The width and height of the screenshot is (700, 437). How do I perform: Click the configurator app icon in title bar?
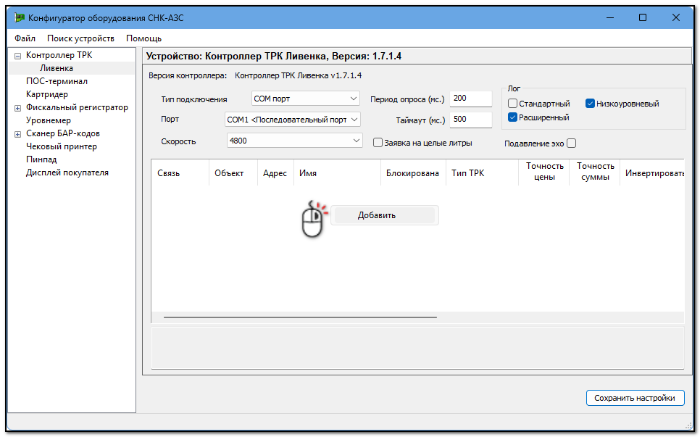tap(19, 18)
